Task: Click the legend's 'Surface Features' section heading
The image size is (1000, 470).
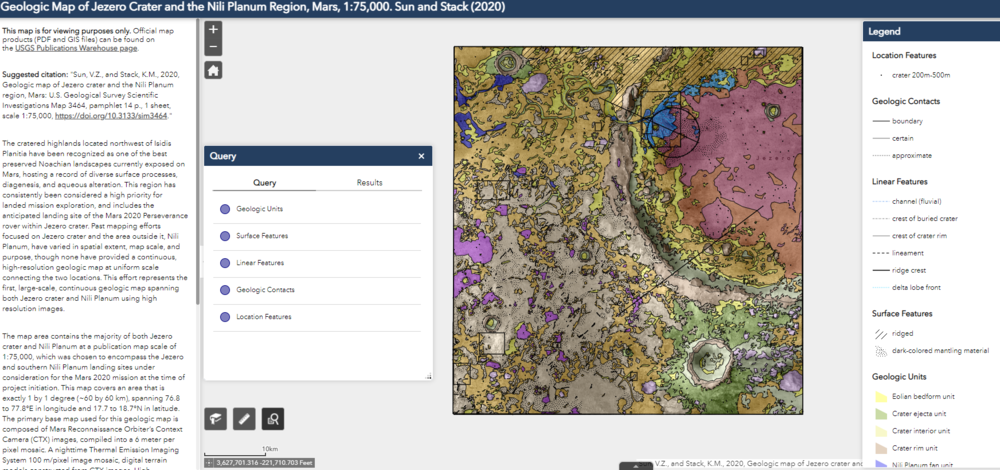Action: pyautogui.click(x=903, y=314)
